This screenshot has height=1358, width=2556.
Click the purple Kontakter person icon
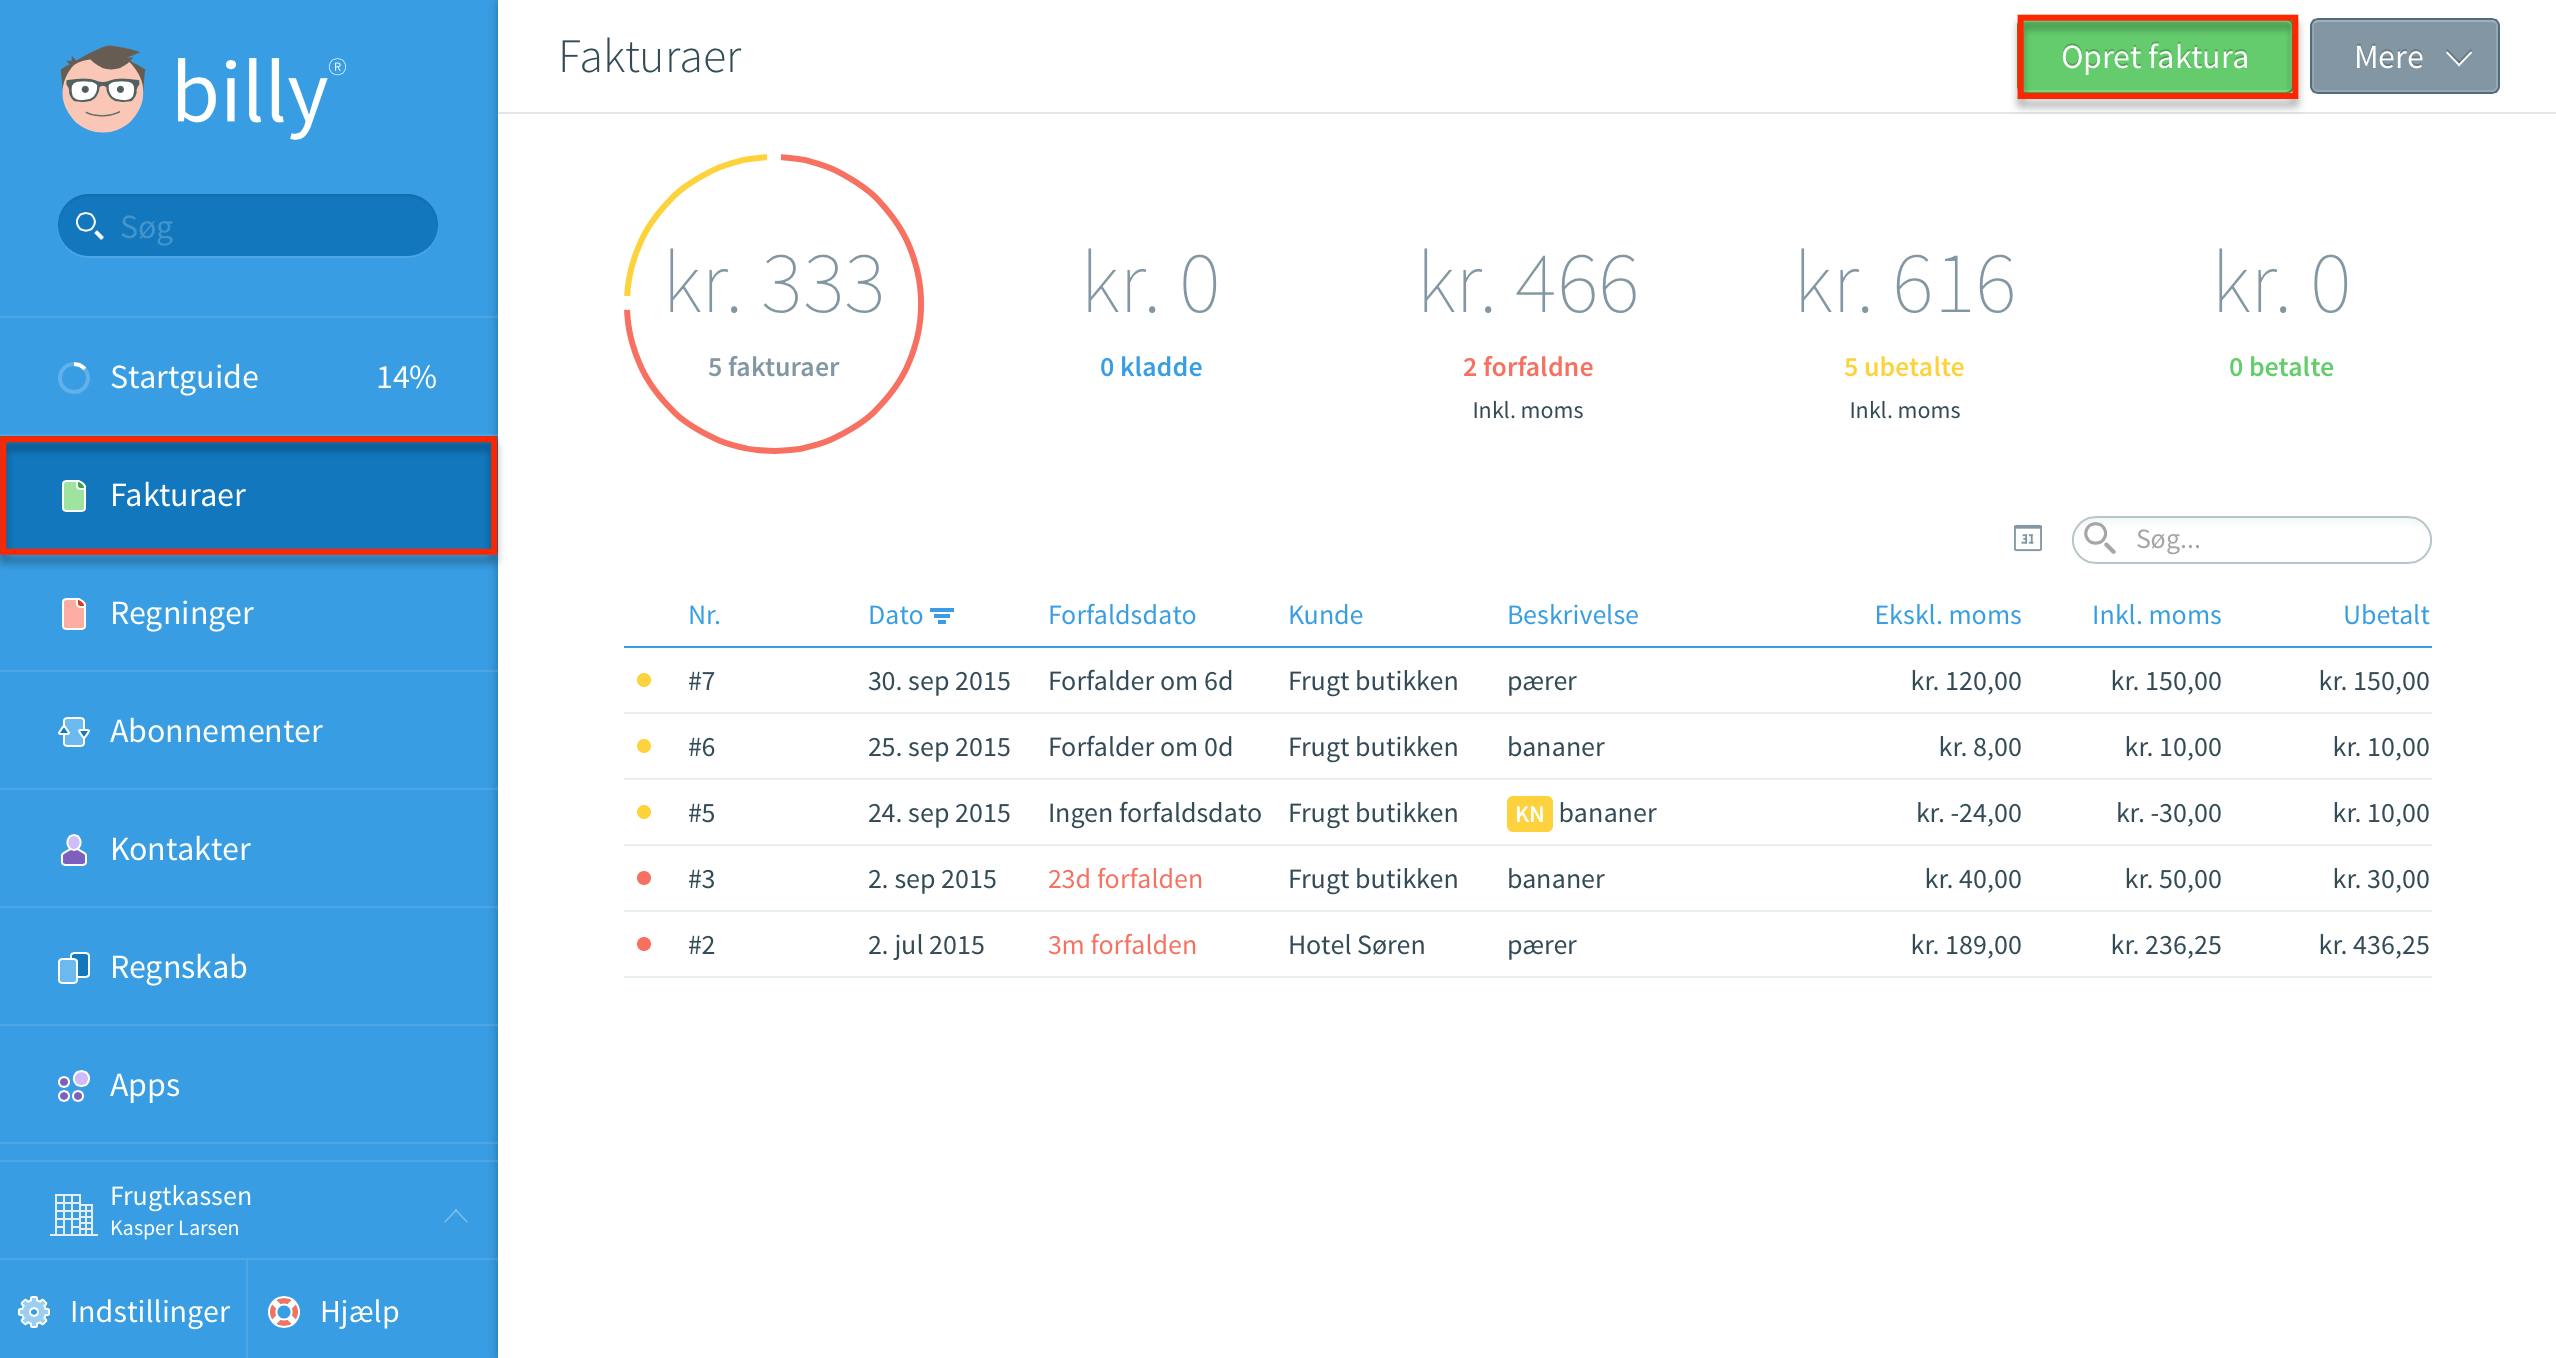point(74,849)
